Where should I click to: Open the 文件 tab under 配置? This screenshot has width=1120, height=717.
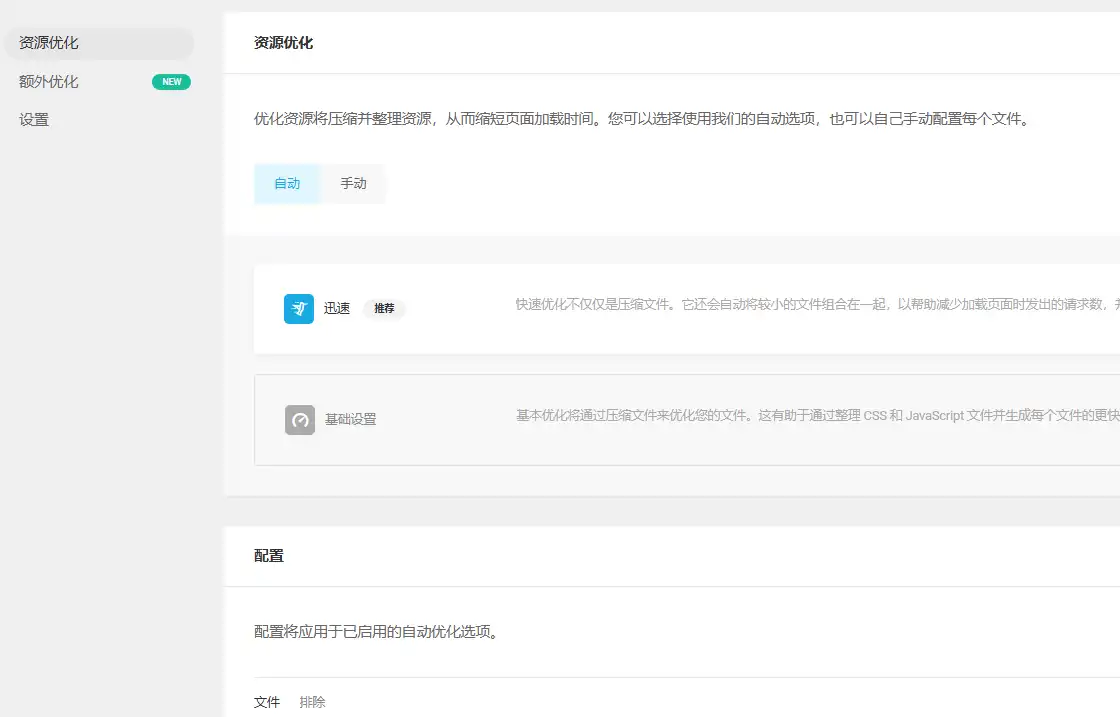click(x=266, y=702)
